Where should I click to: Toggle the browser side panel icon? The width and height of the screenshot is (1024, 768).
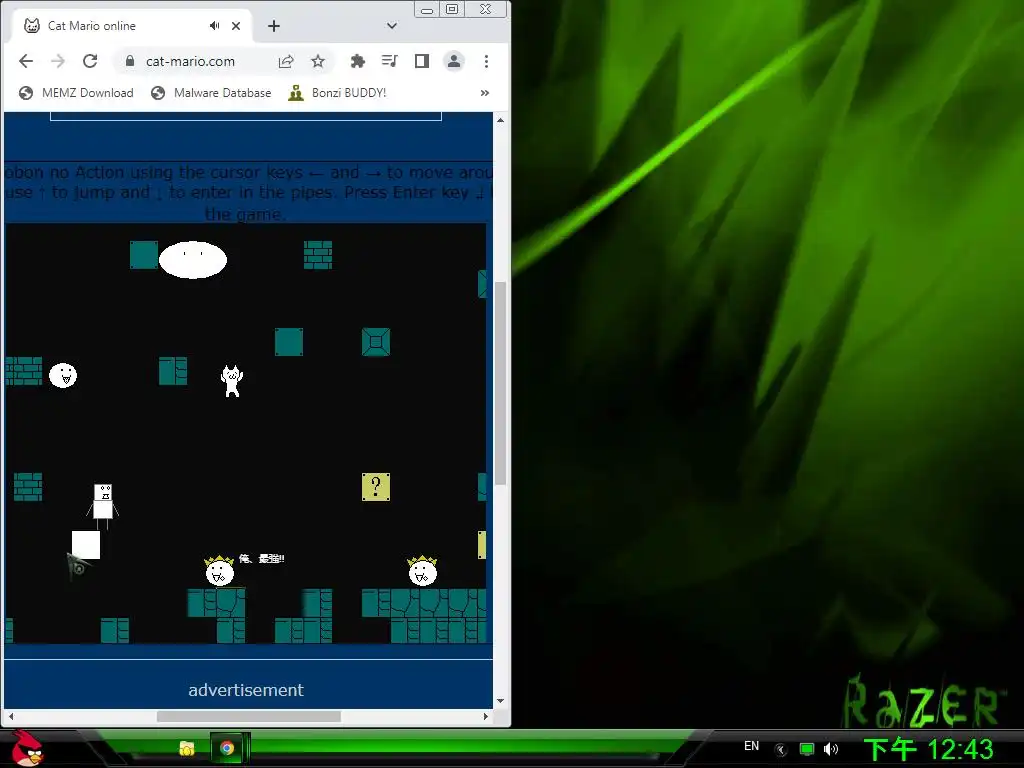422,61
